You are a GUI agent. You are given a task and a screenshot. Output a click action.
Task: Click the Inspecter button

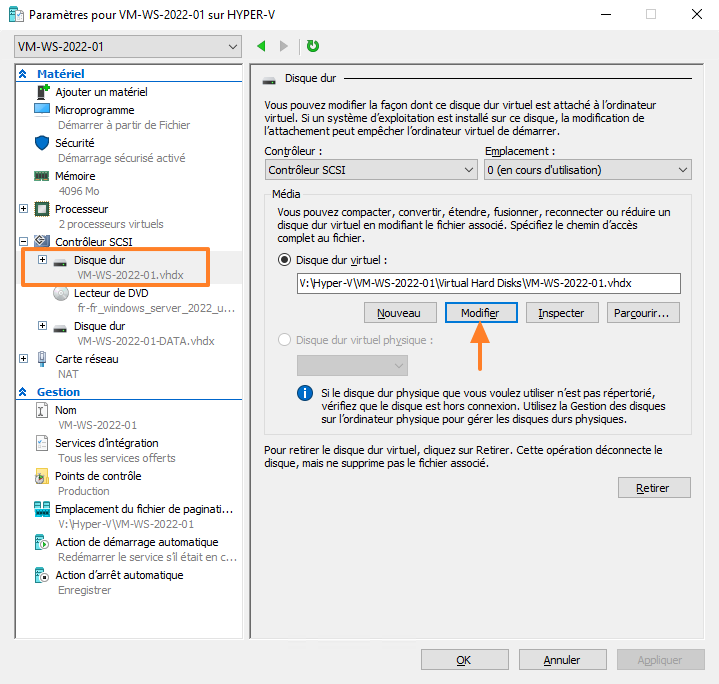[x=562, y=313]
